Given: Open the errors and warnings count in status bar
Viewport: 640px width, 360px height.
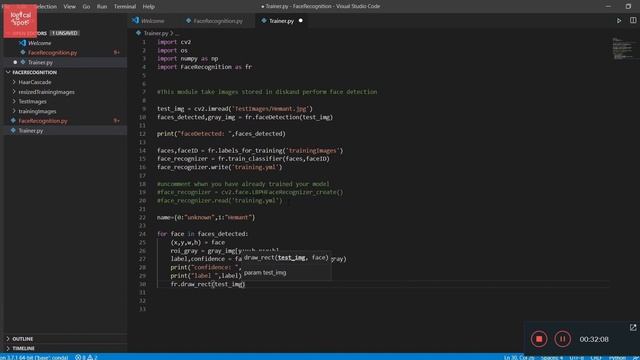Looking at the screenshot, I should coord(86,357).
